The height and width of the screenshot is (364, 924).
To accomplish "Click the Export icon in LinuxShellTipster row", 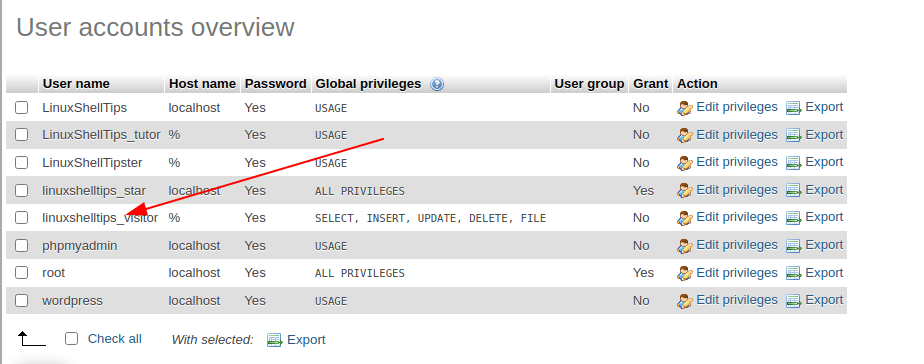I will 794,163.
